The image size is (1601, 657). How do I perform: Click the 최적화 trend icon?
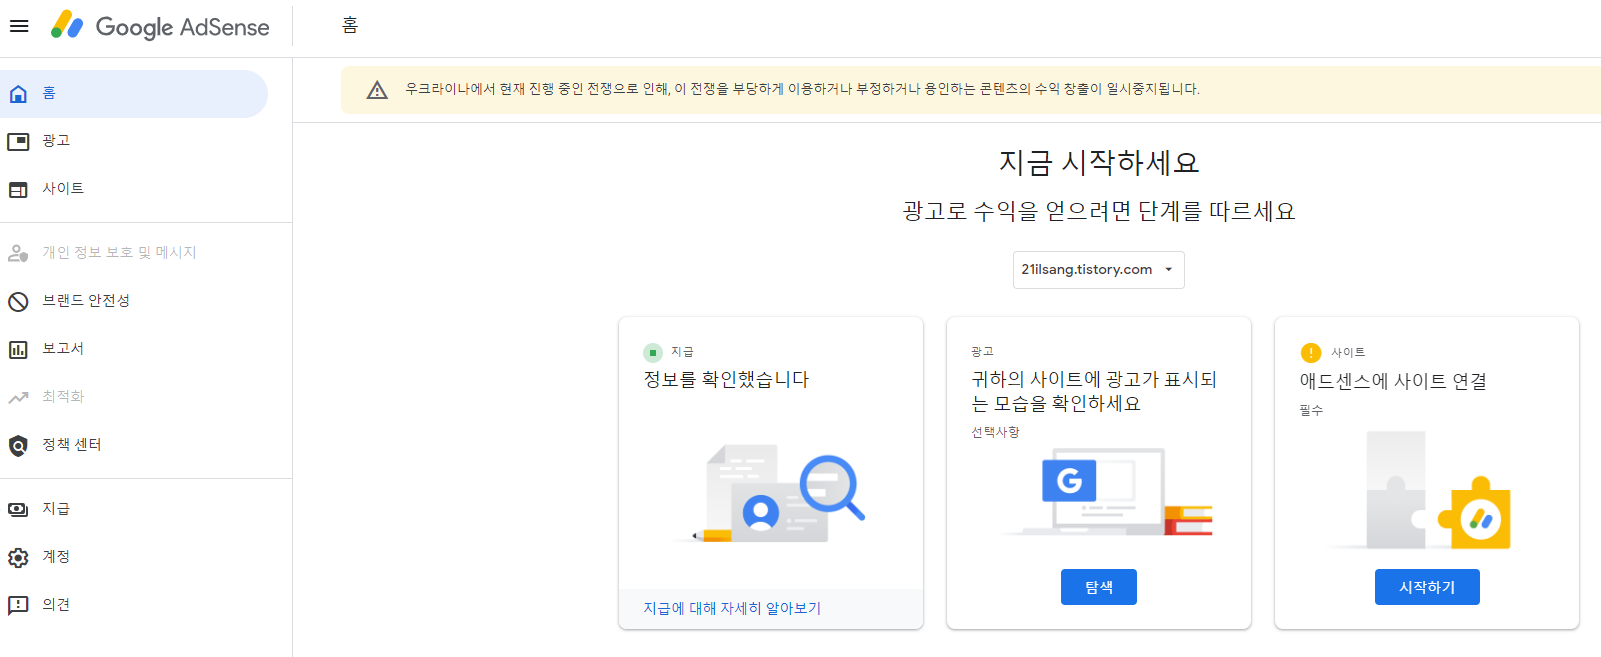point(18,397)
